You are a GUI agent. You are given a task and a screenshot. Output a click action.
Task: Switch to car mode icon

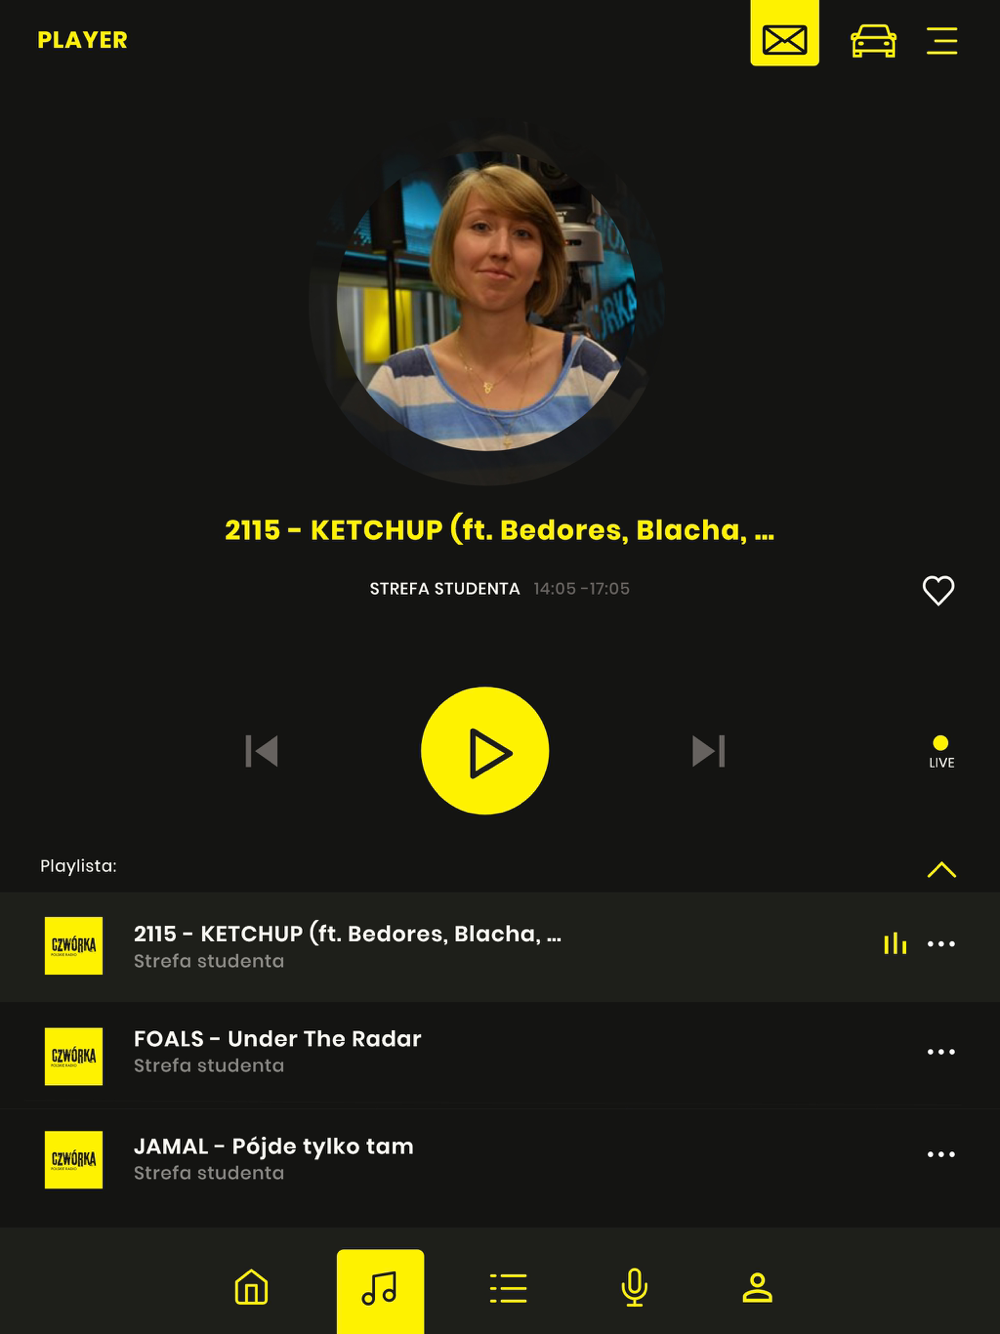873,41
